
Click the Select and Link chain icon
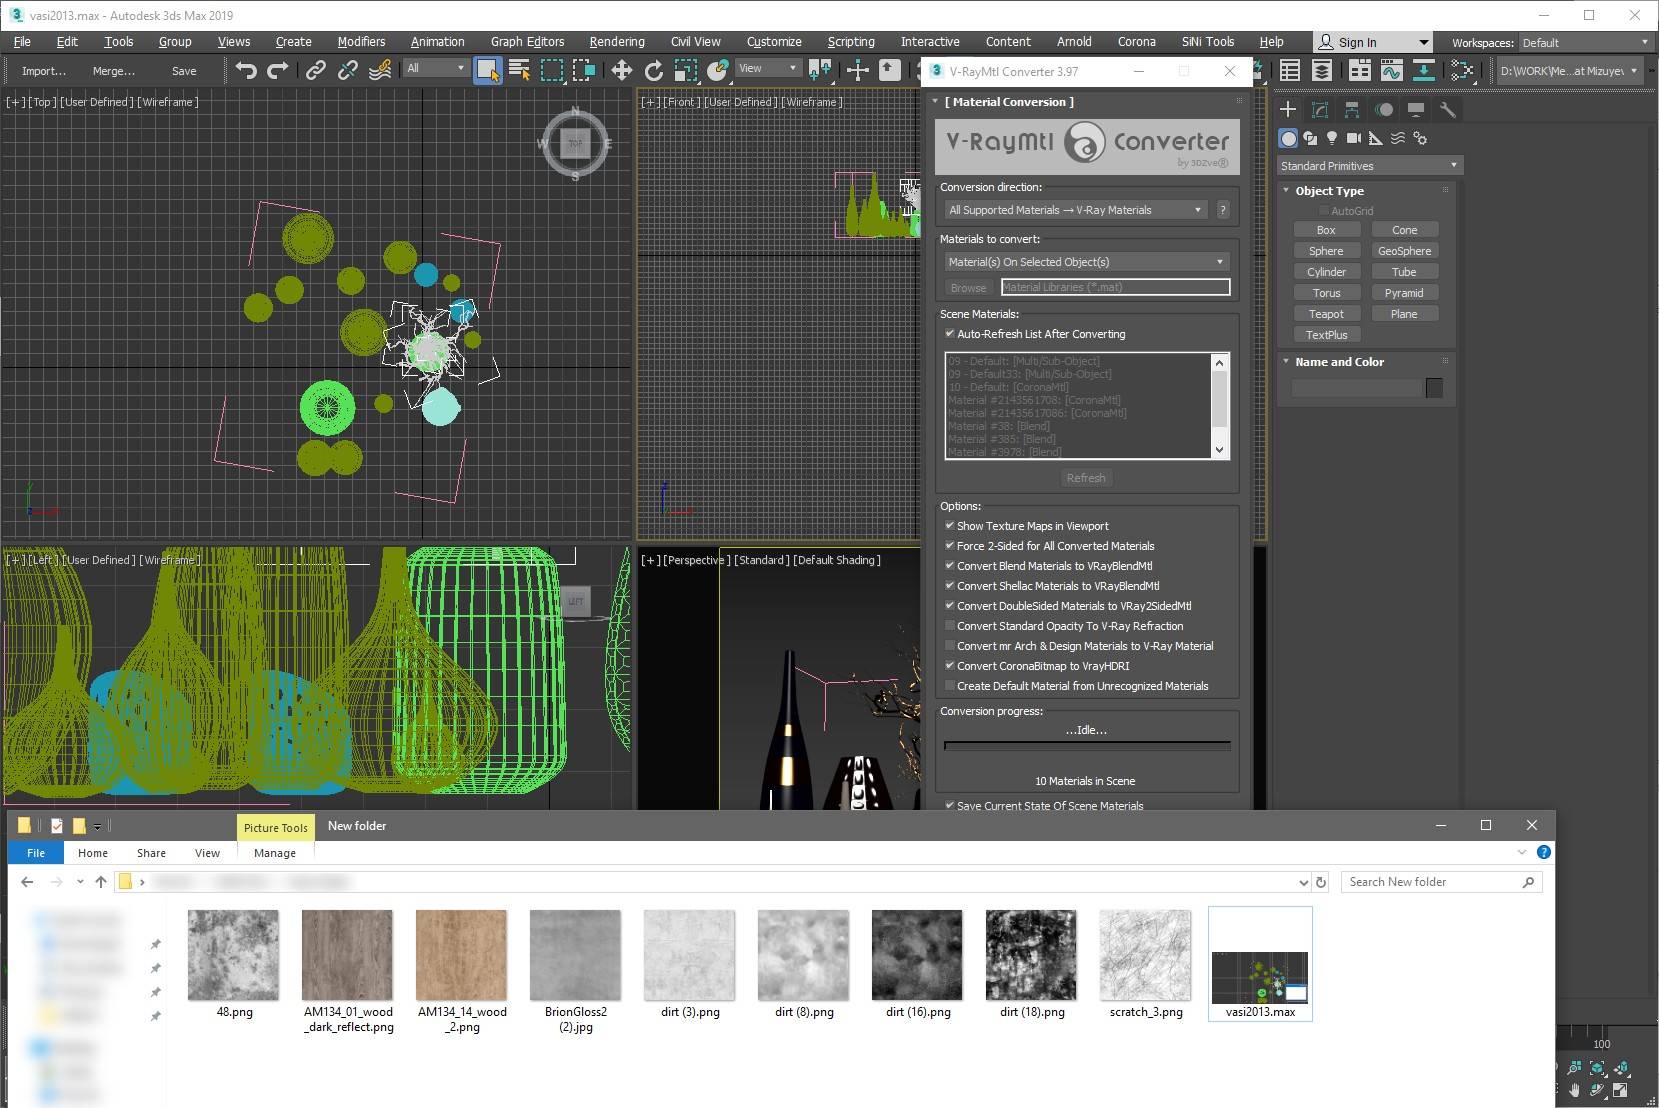click(315, 70)
